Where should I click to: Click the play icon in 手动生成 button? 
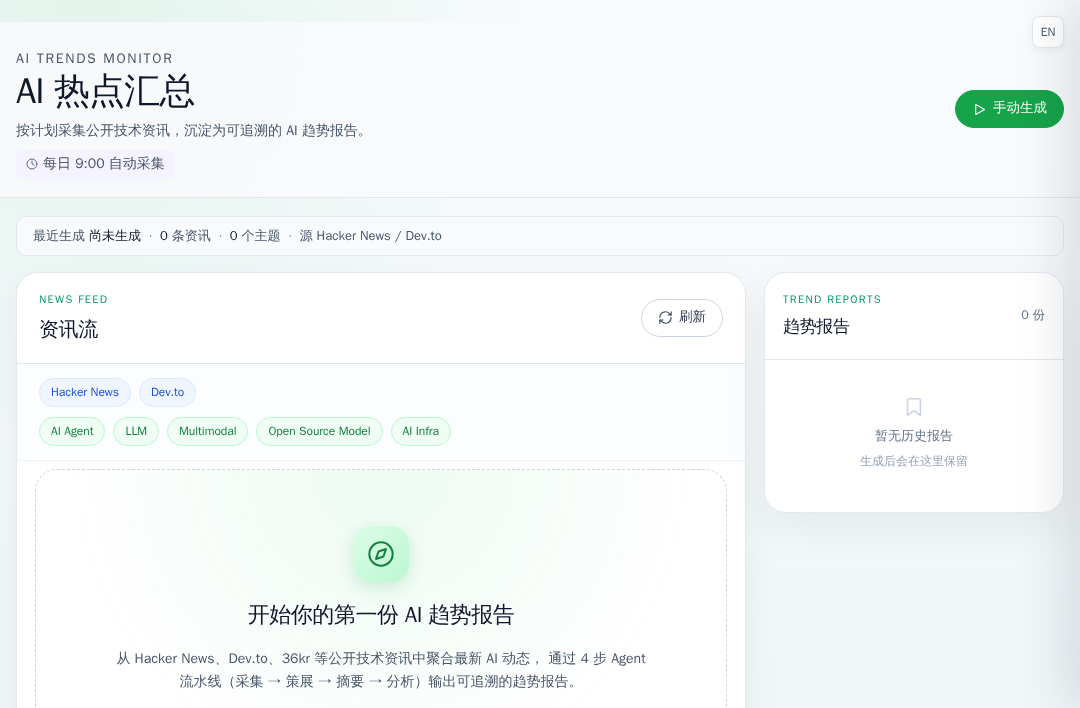pyautogui.click(x=979, y=109)
